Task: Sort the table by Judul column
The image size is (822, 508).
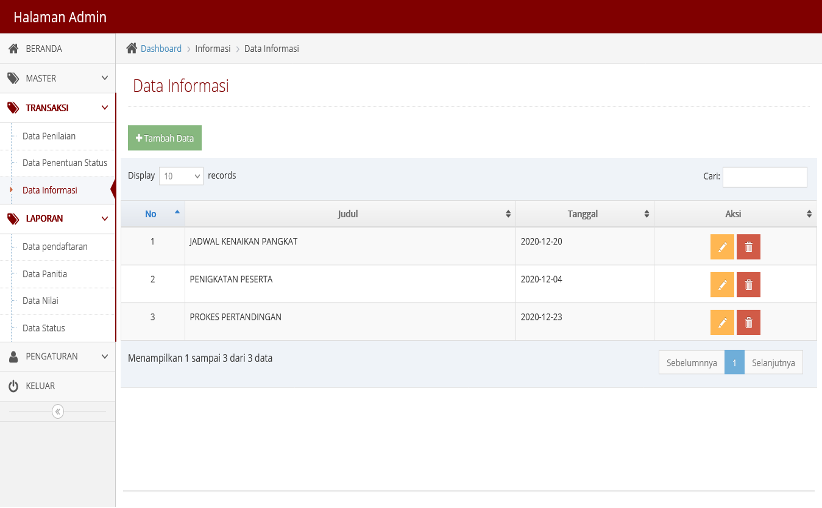Action: point(350,214)
